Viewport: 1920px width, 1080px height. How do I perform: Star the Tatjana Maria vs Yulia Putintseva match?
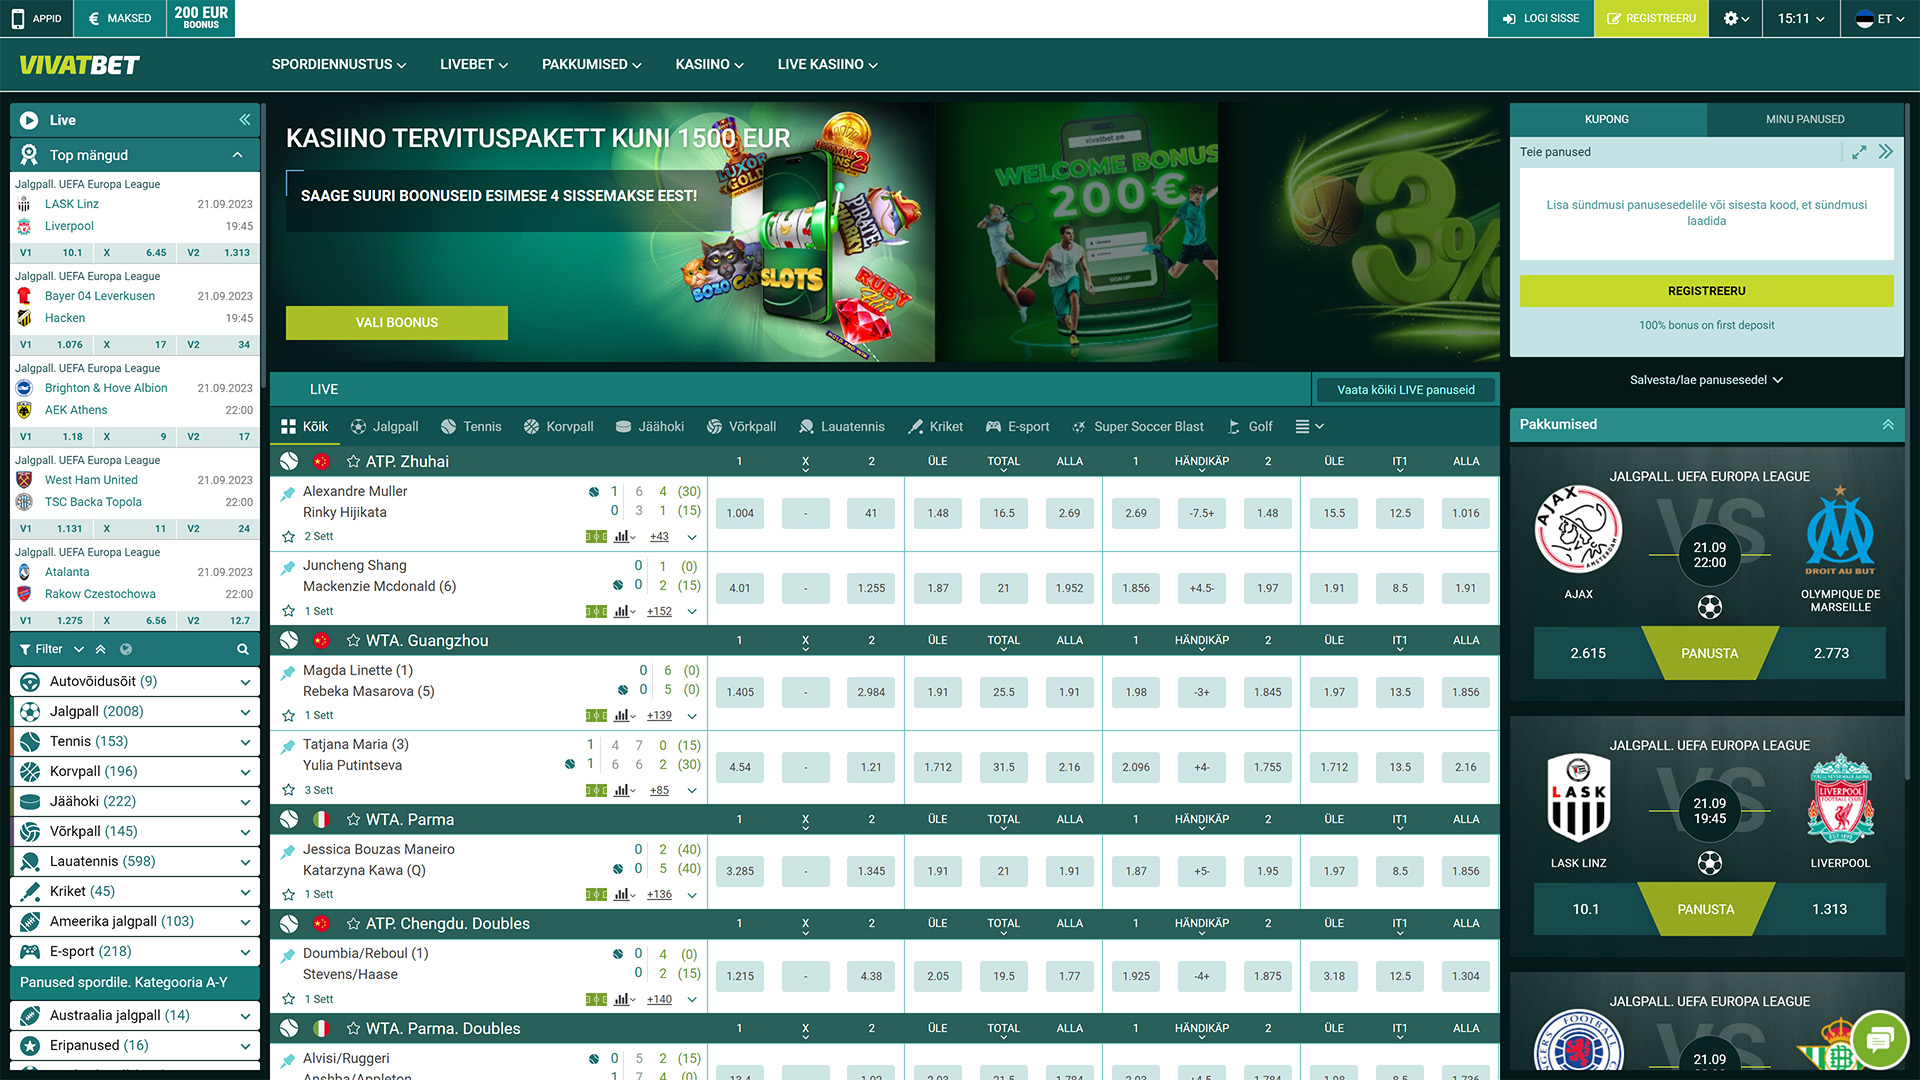point(289,790)
